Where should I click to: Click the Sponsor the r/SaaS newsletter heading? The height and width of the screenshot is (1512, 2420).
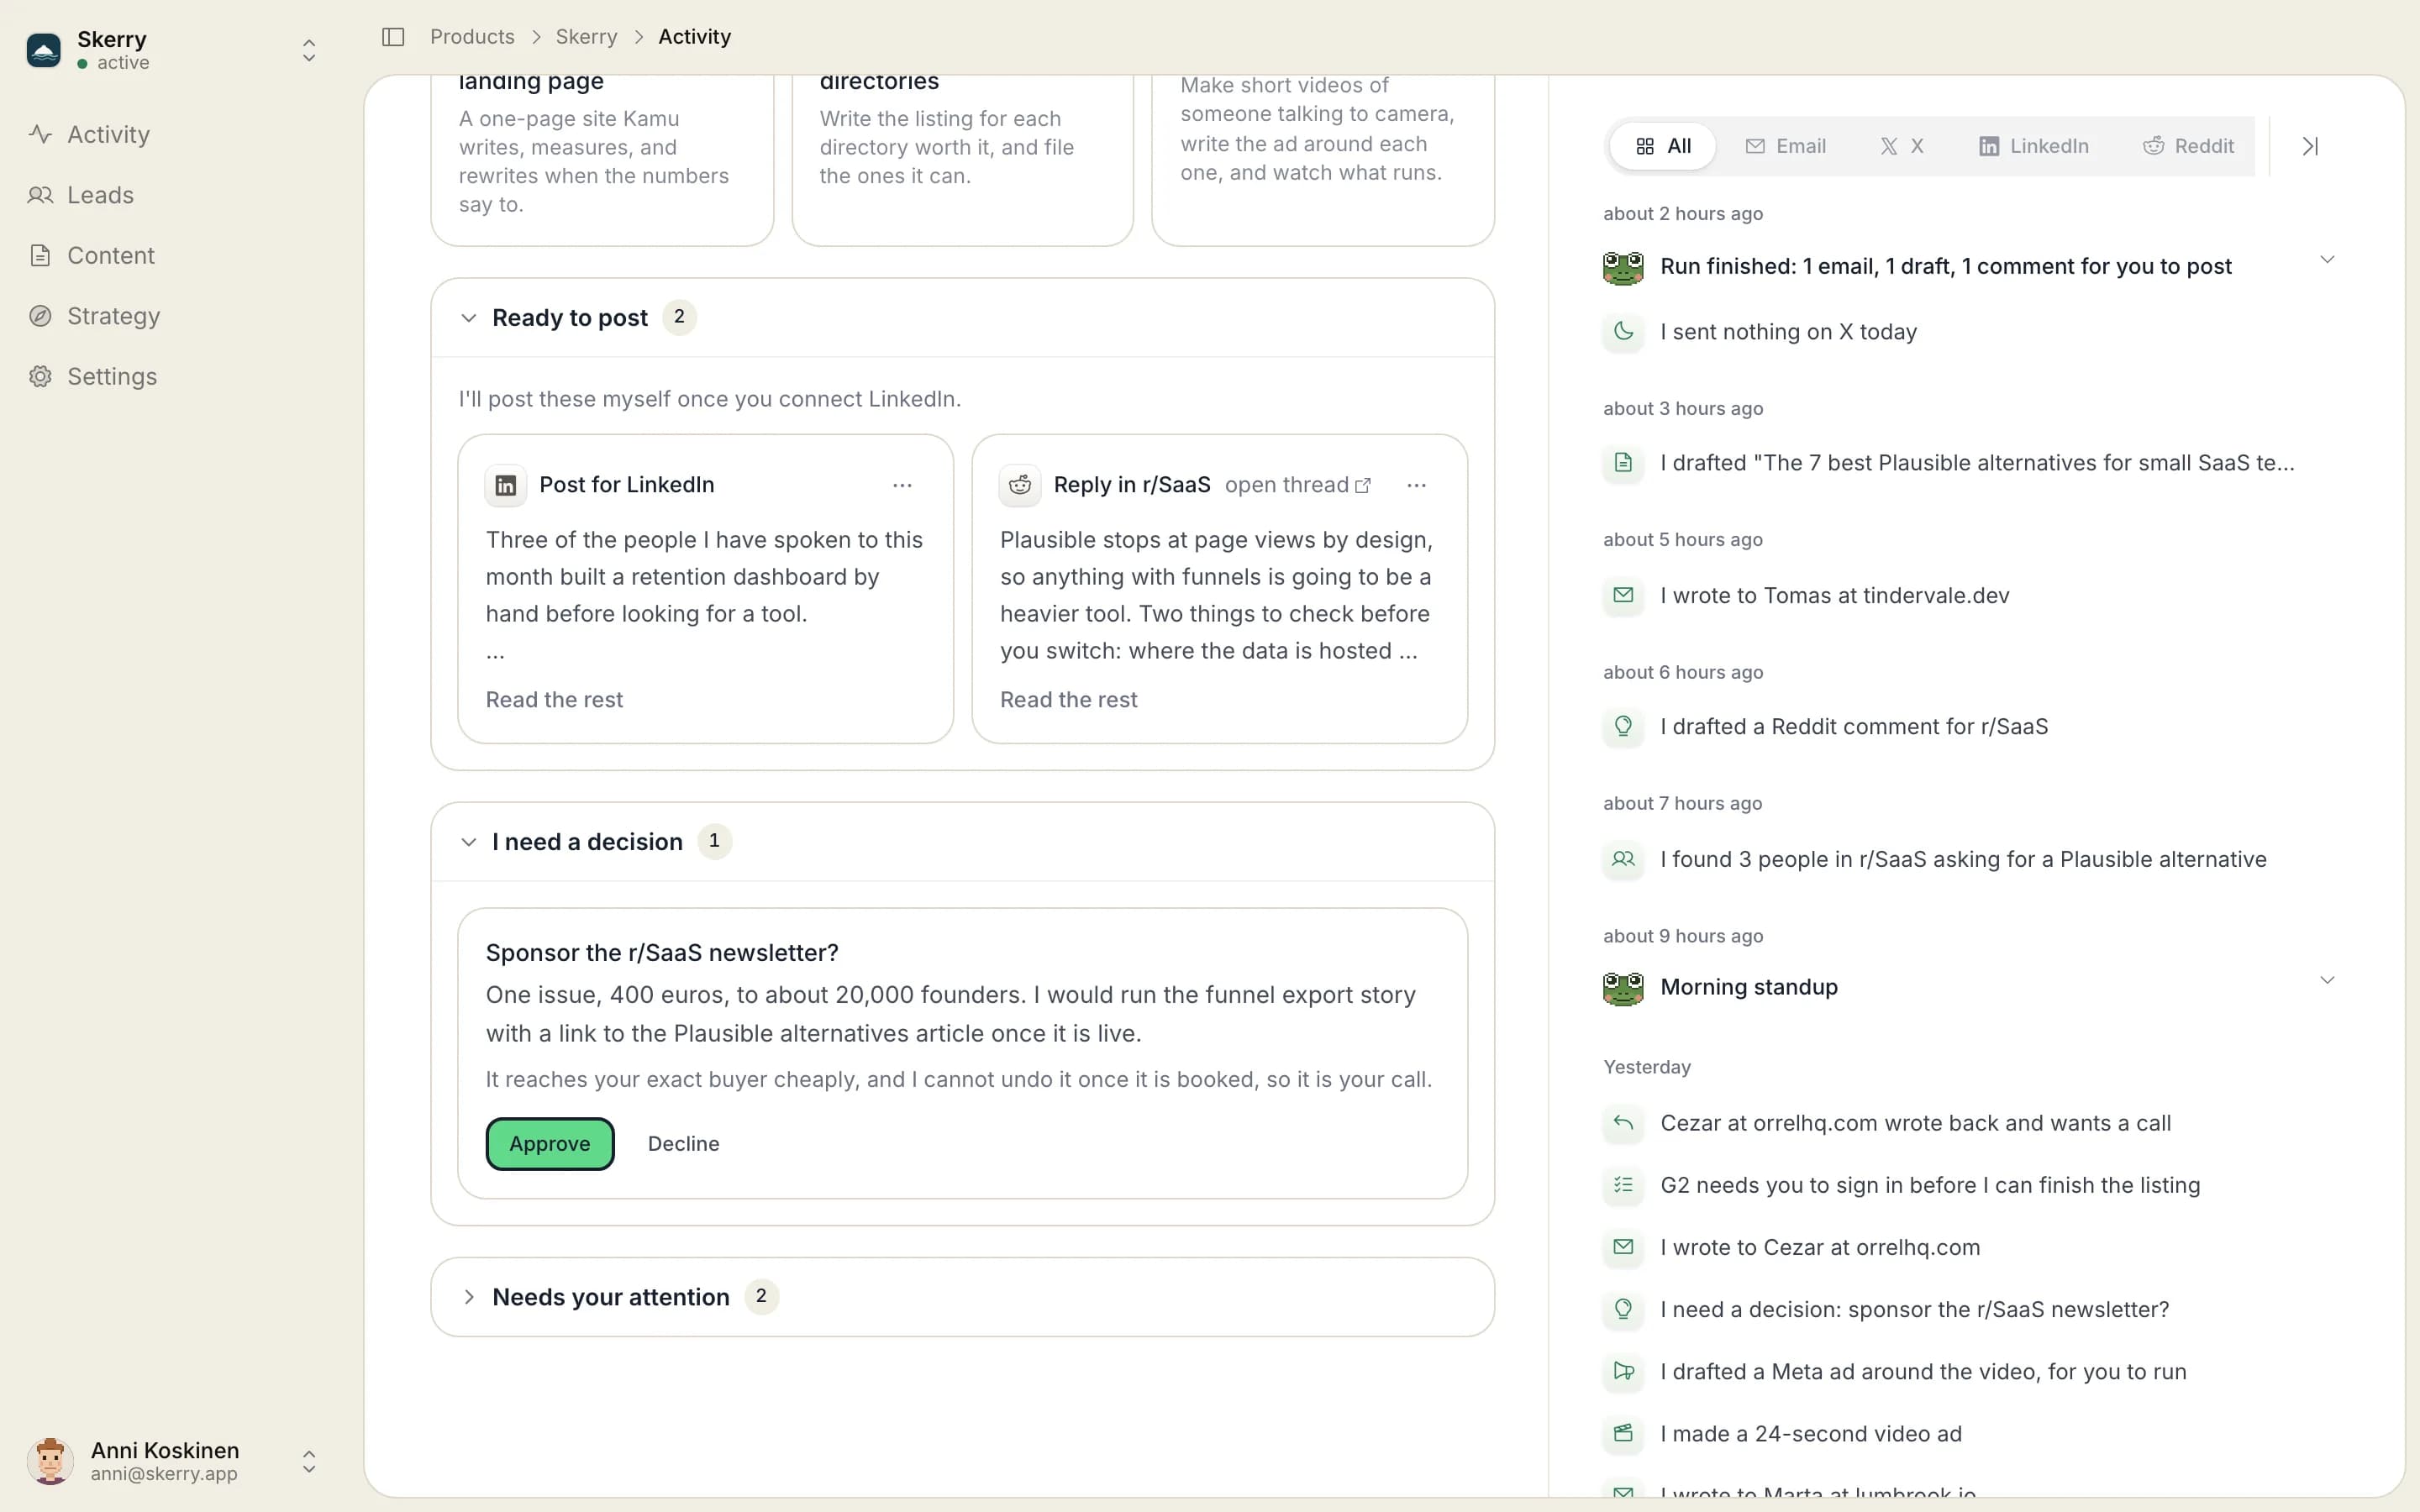[x=662, y=953]
